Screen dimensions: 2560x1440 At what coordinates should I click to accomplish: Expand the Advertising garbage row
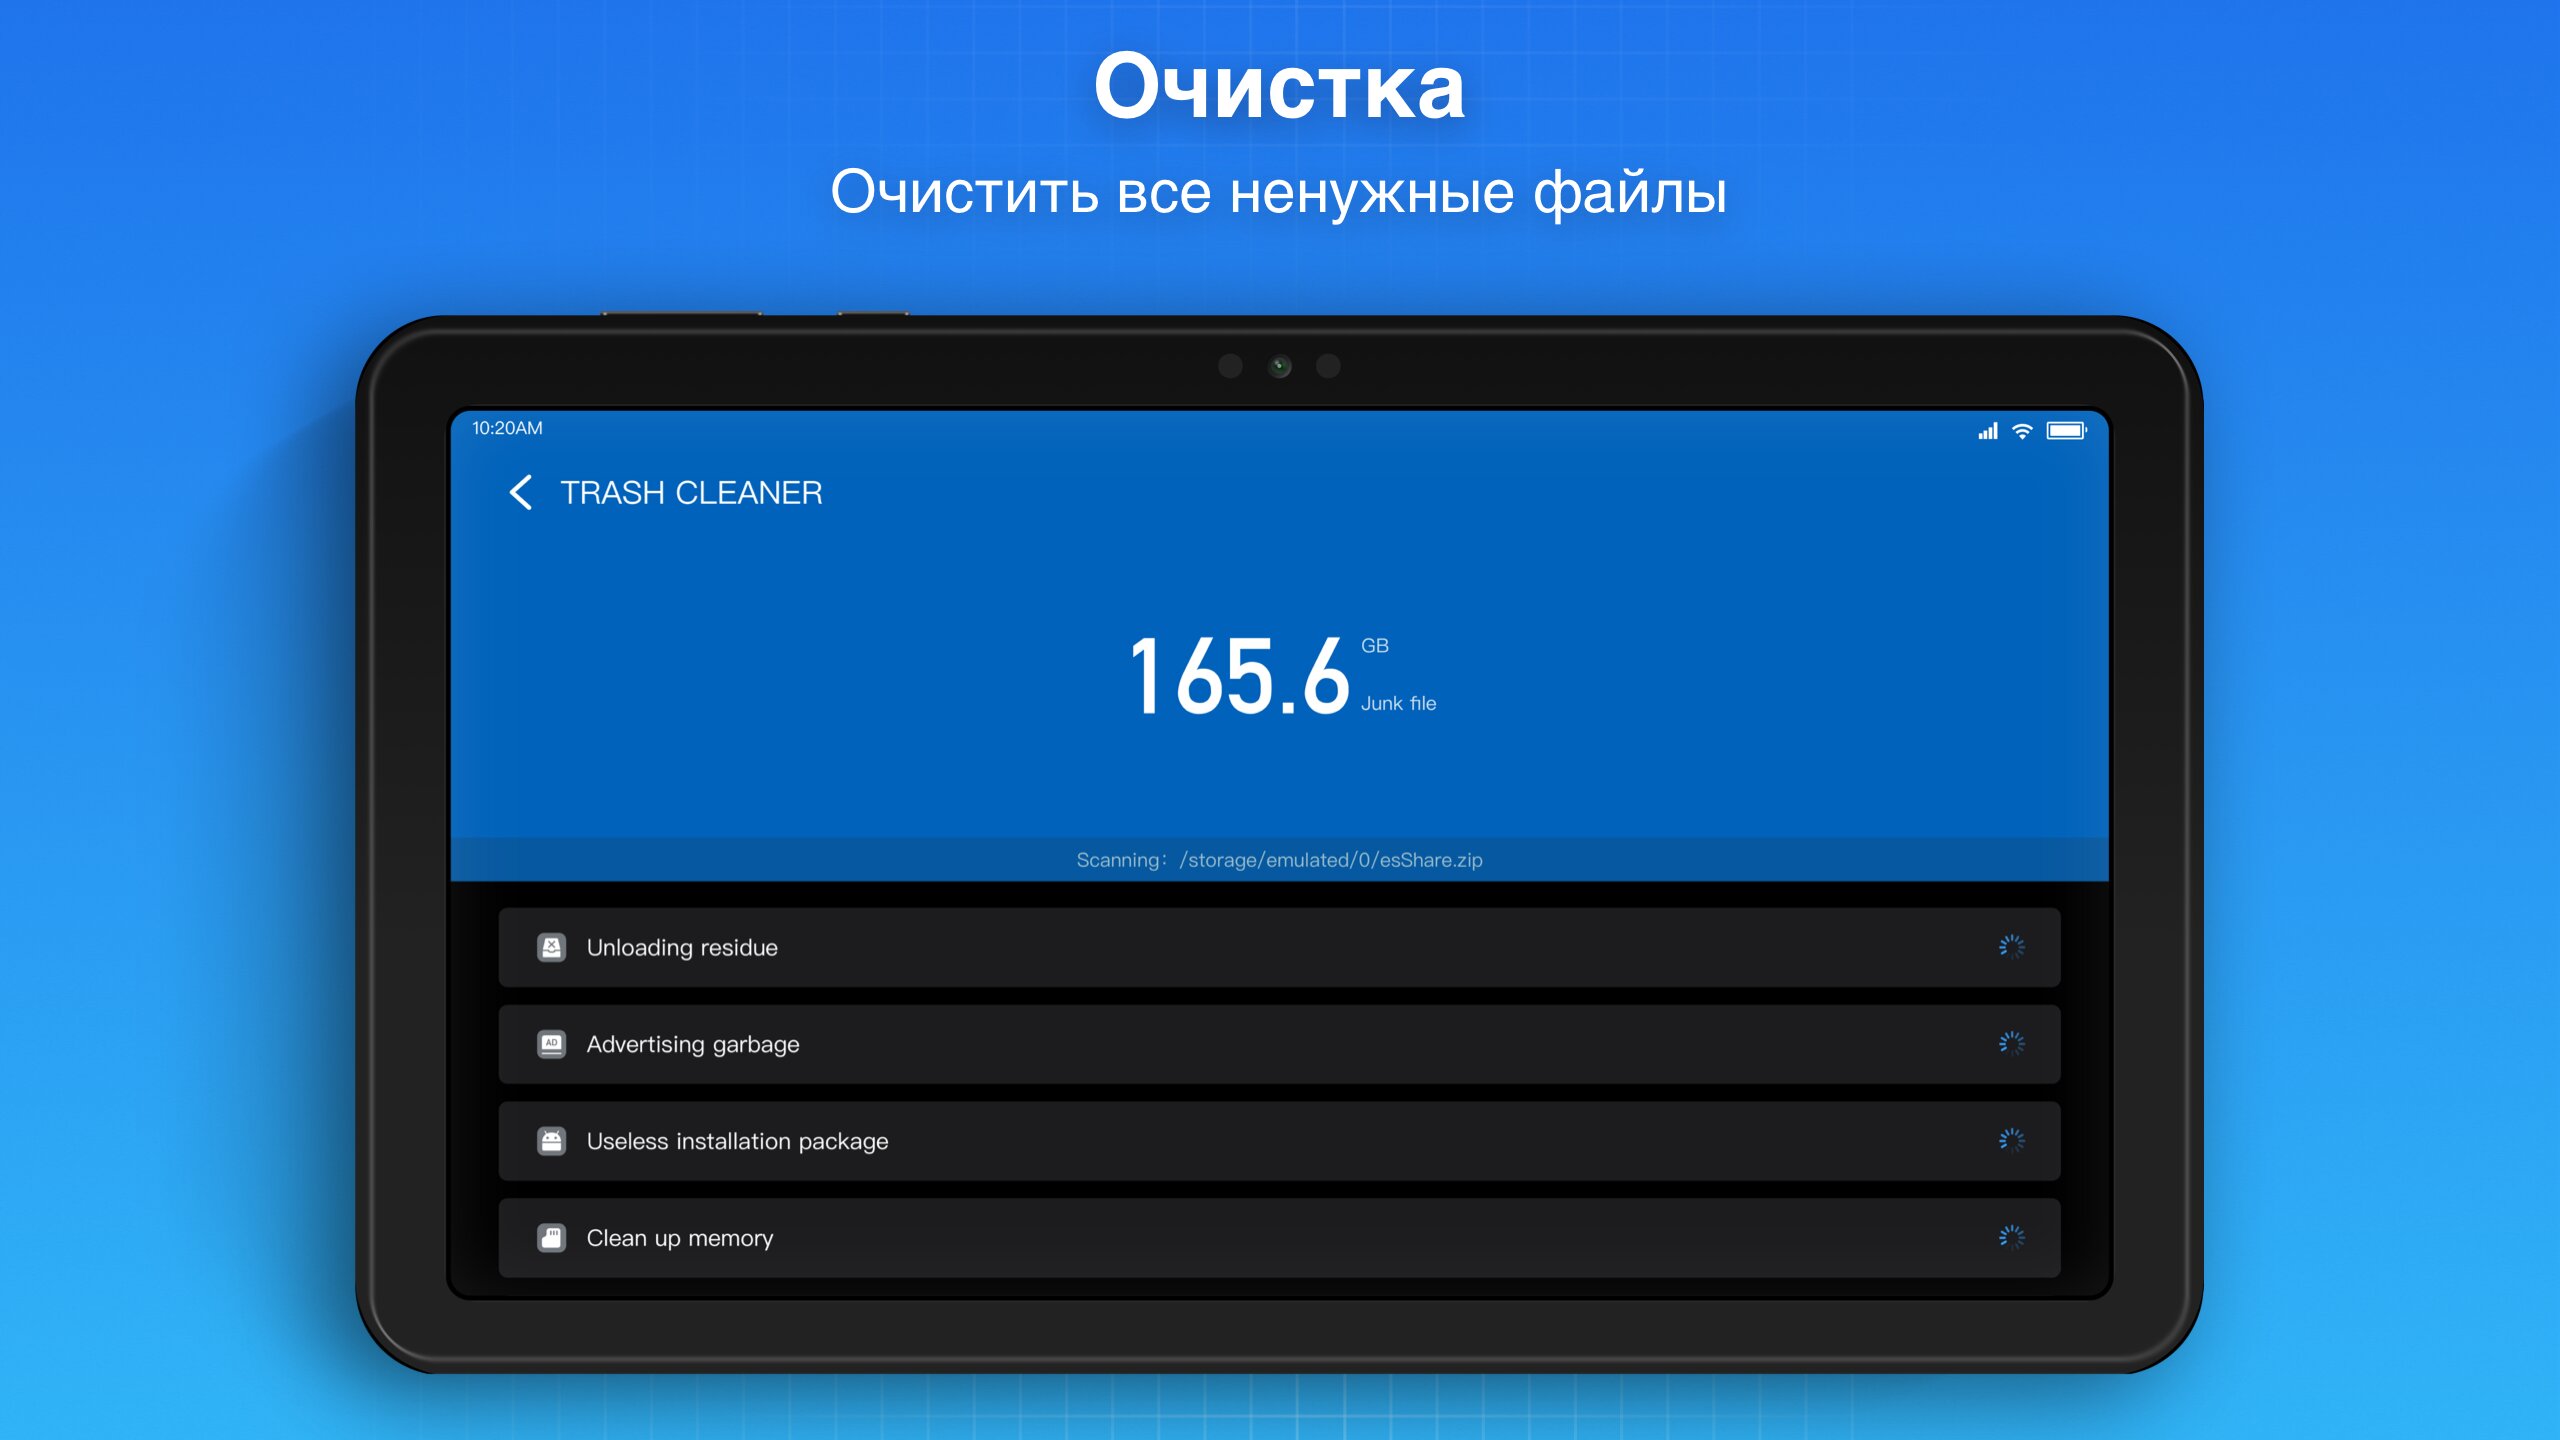click(x=1278, y=1044)
